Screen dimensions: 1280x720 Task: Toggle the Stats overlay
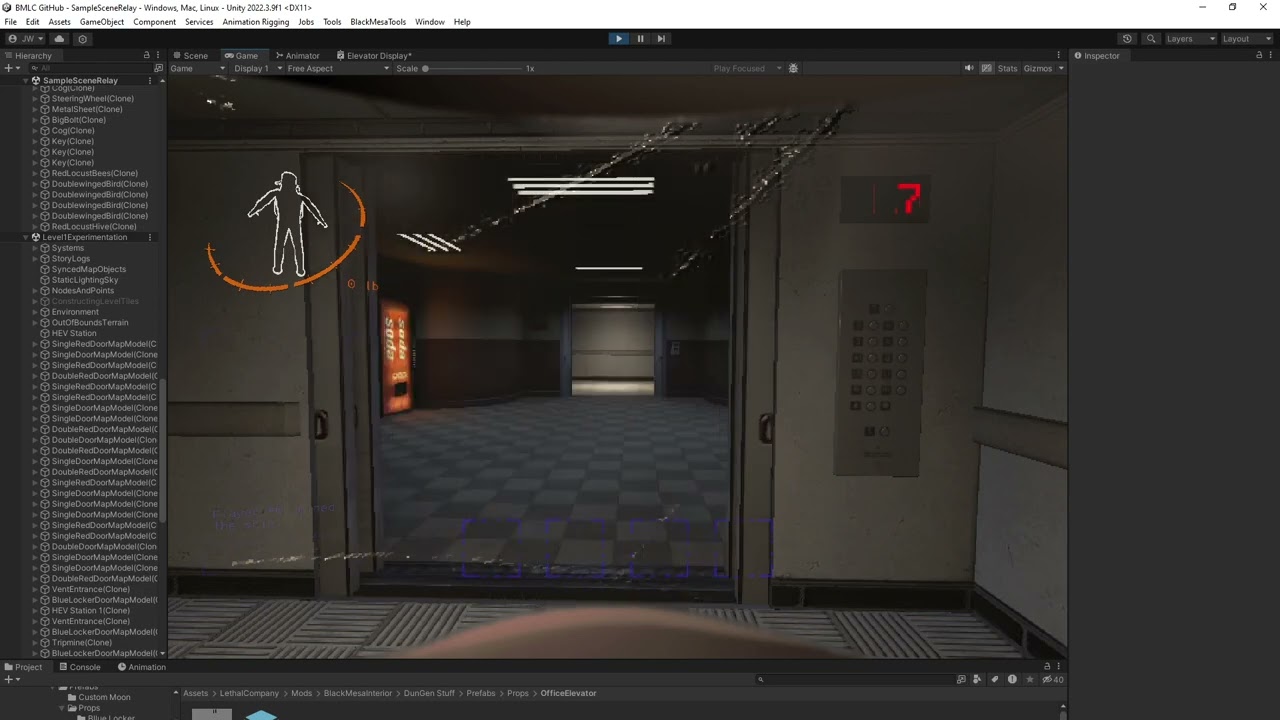click(1007, 68)
